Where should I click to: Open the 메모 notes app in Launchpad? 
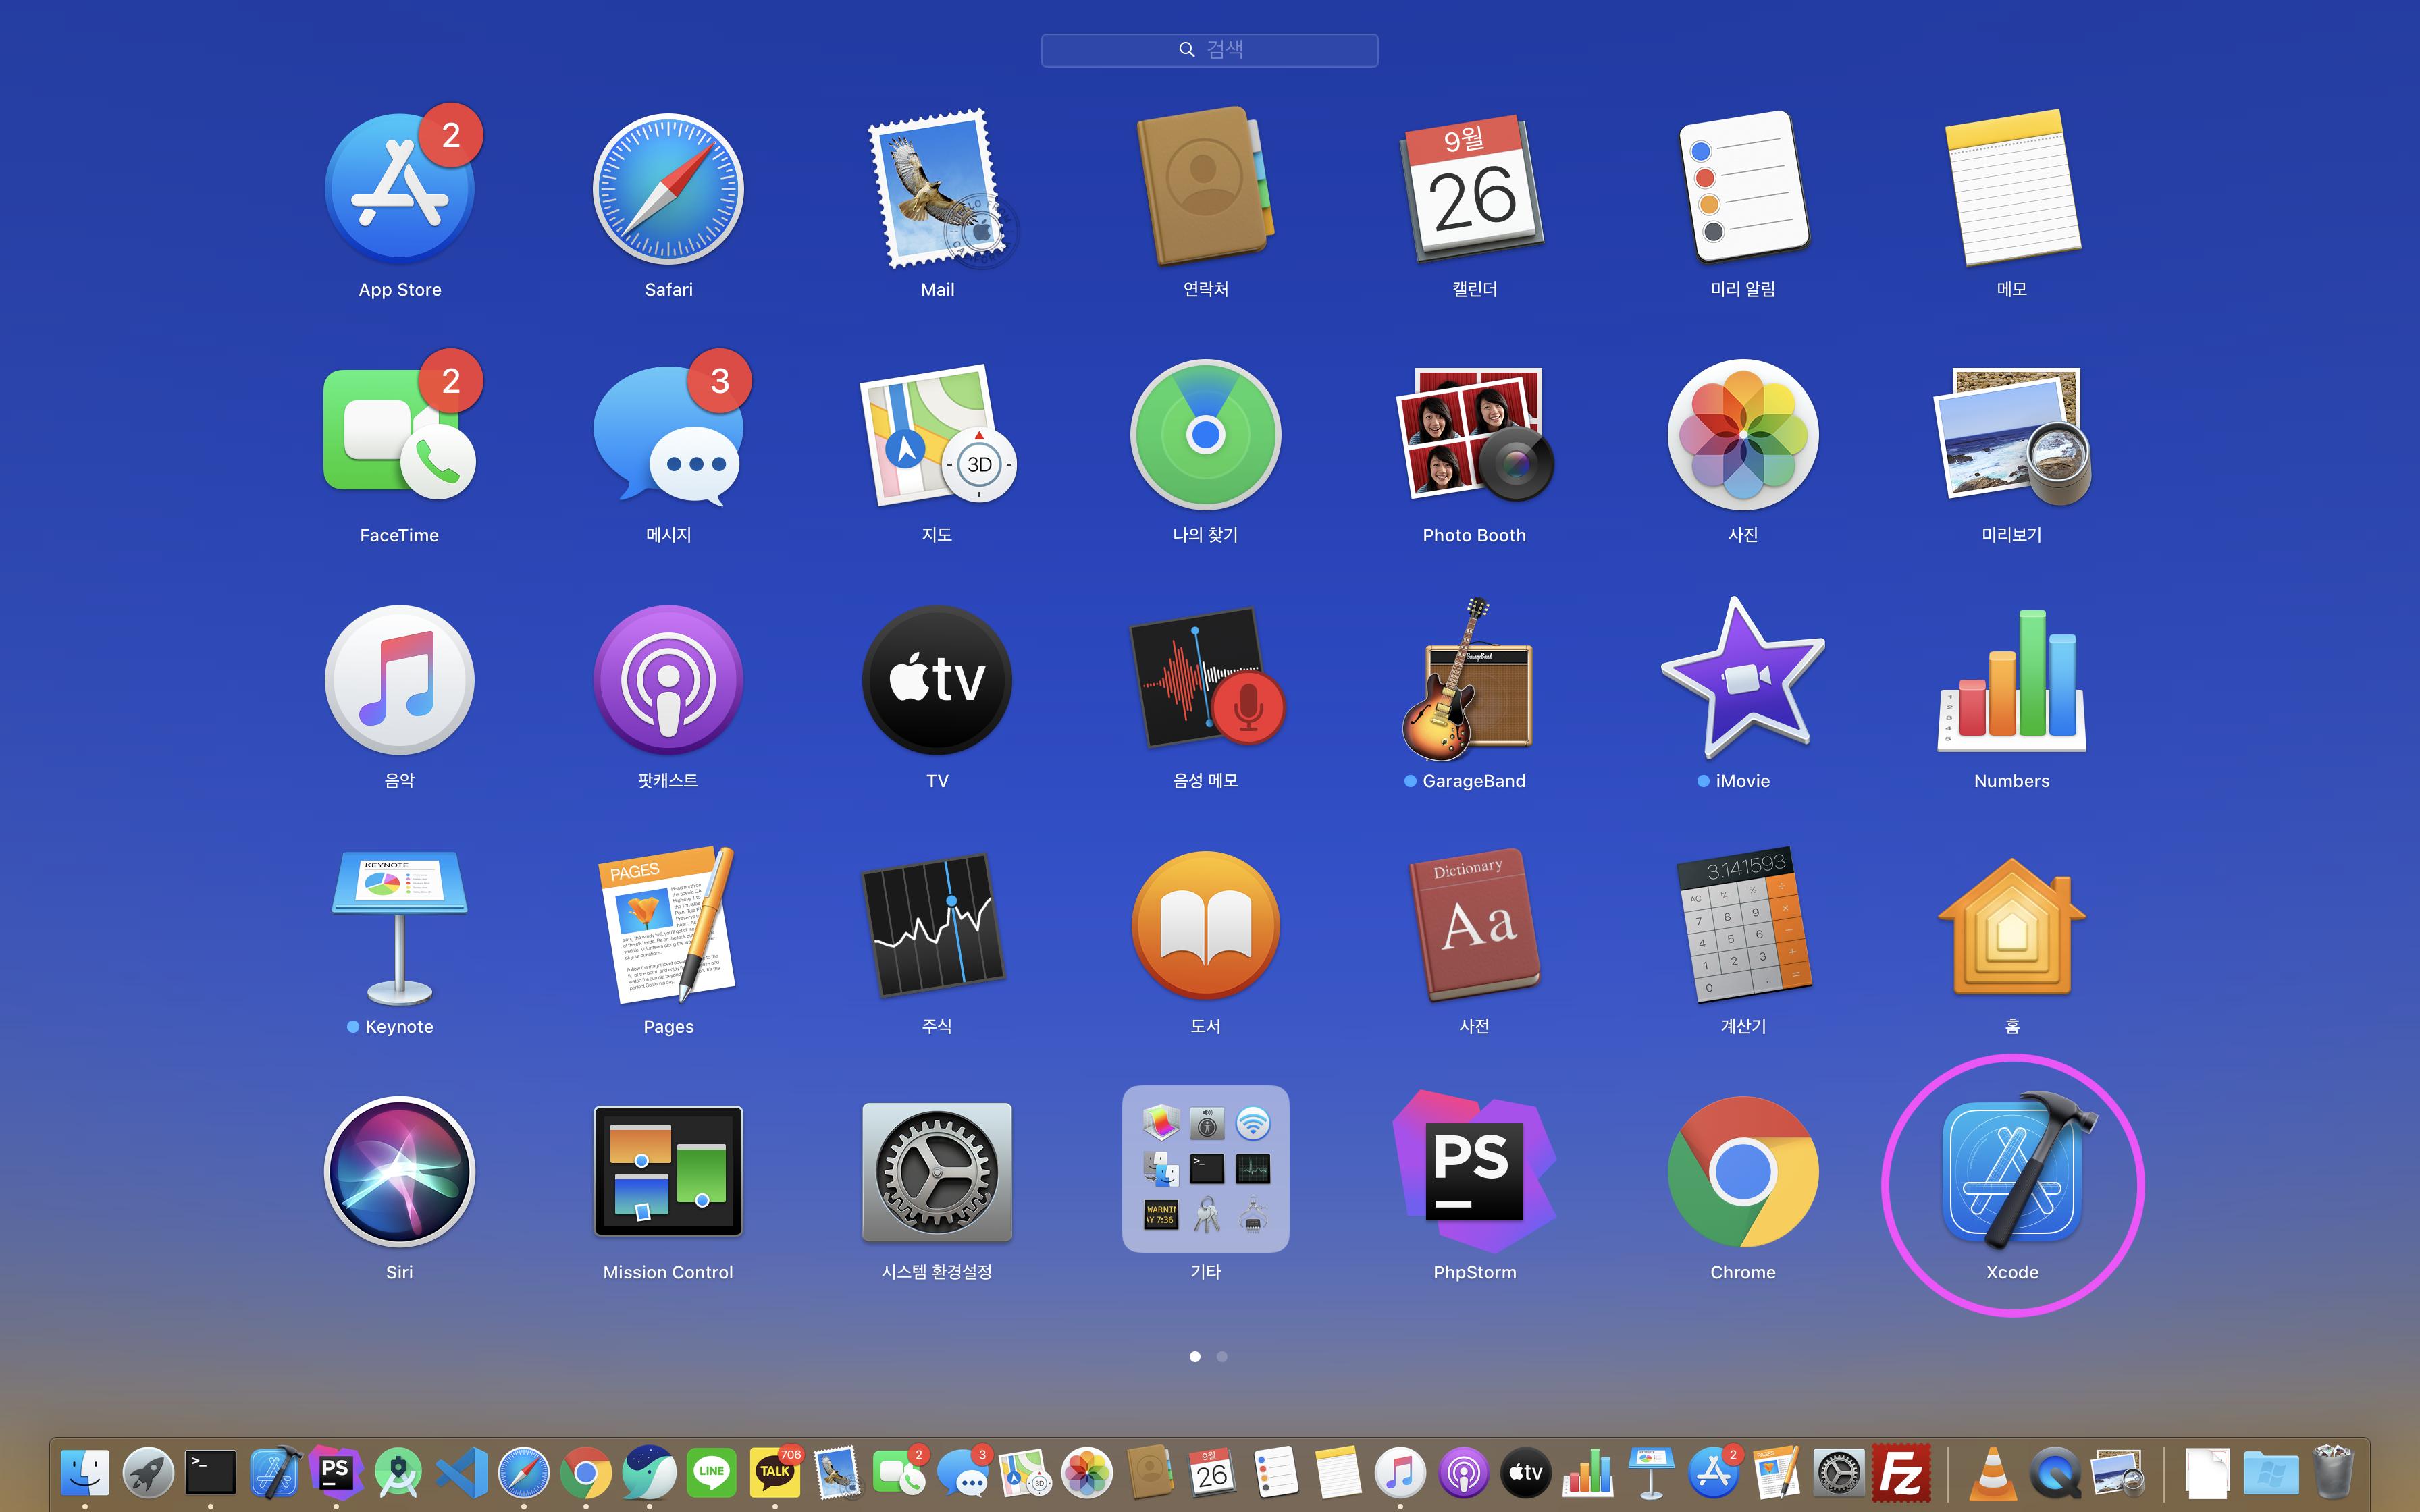(x=2012, y=187)
